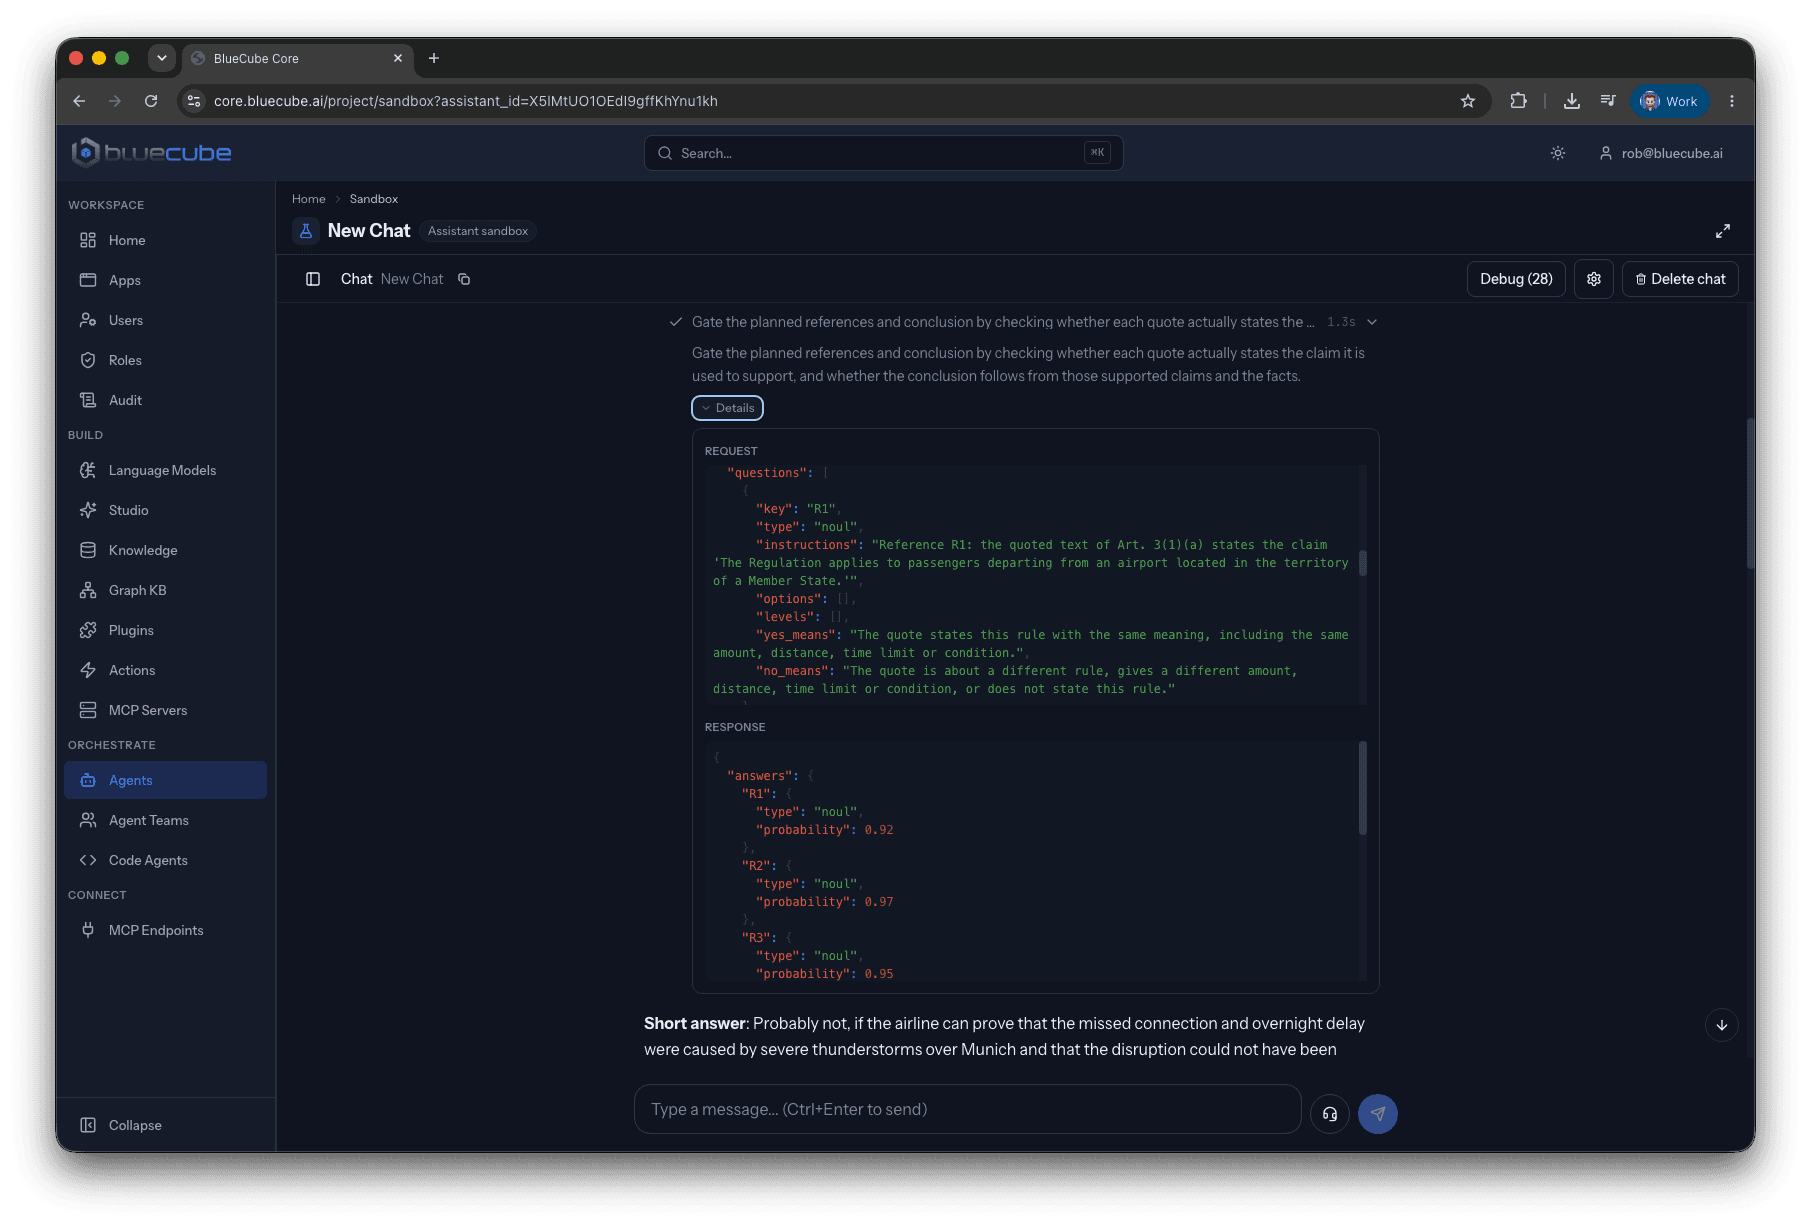The height and width of the screenshot is (1226, 1811).
Task: Click the Studio sparkle icon
Action: point(88,510)
